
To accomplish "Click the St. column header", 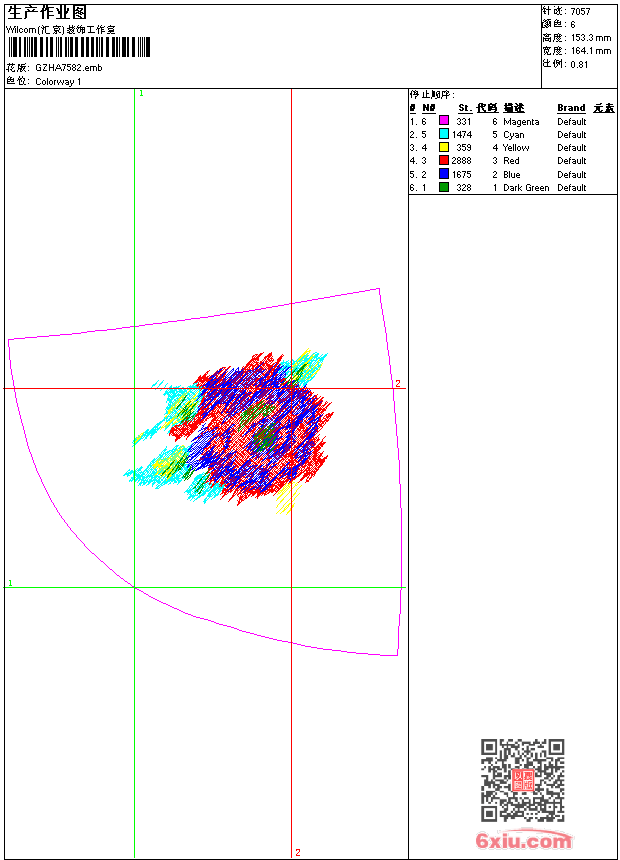I will point(464,108).
